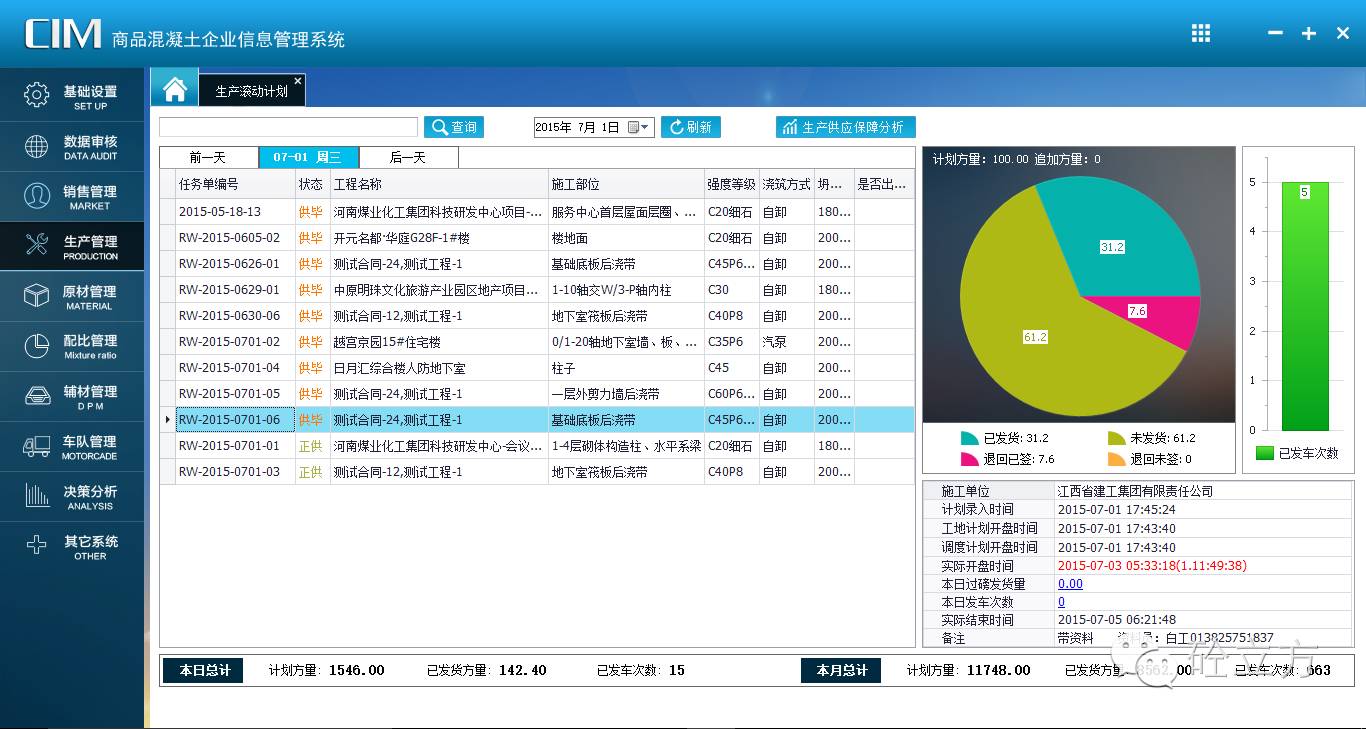Select the 07-01 周三 day tab
Viewport: 1366px width, 729px height.
click(x=308, y=157)
